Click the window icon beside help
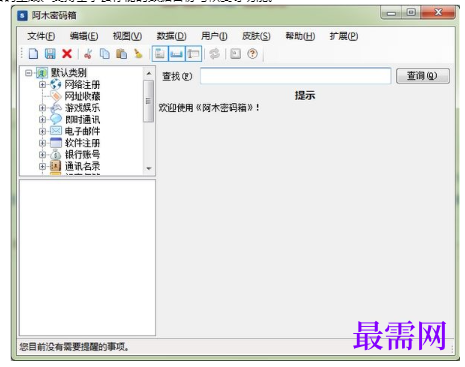Viewport: 465px width, 367px height. pyautogui.click(x=236, y=54)
